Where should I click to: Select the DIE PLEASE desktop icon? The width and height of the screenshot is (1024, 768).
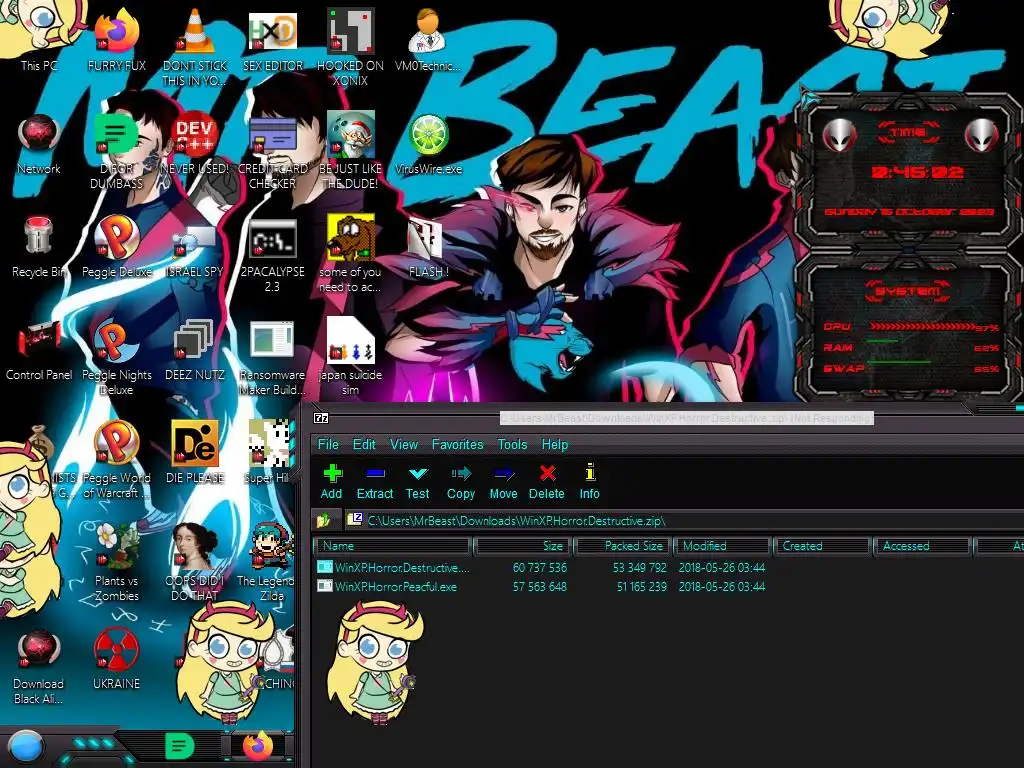click(195, 452)
